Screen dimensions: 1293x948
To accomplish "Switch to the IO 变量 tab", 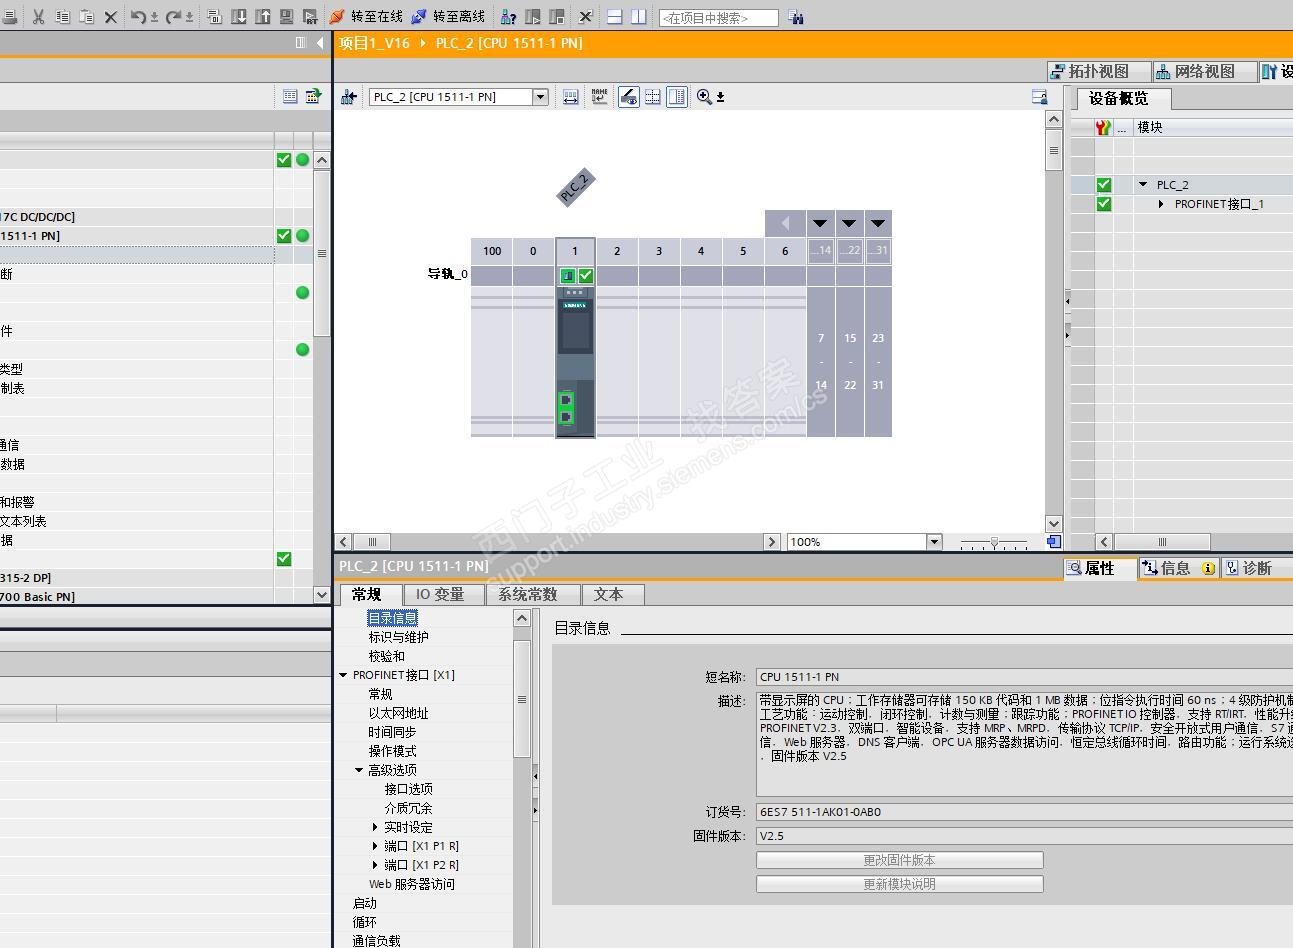I will point(440,594).
